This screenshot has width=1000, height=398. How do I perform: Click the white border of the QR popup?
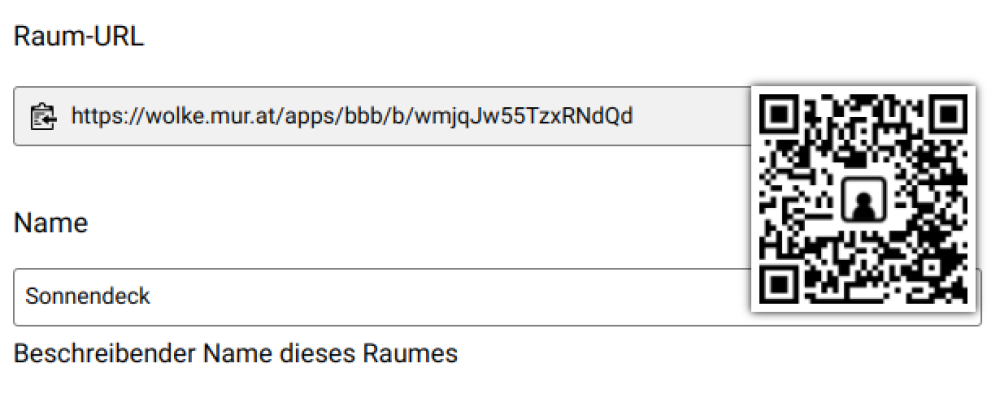coord(864,90)
